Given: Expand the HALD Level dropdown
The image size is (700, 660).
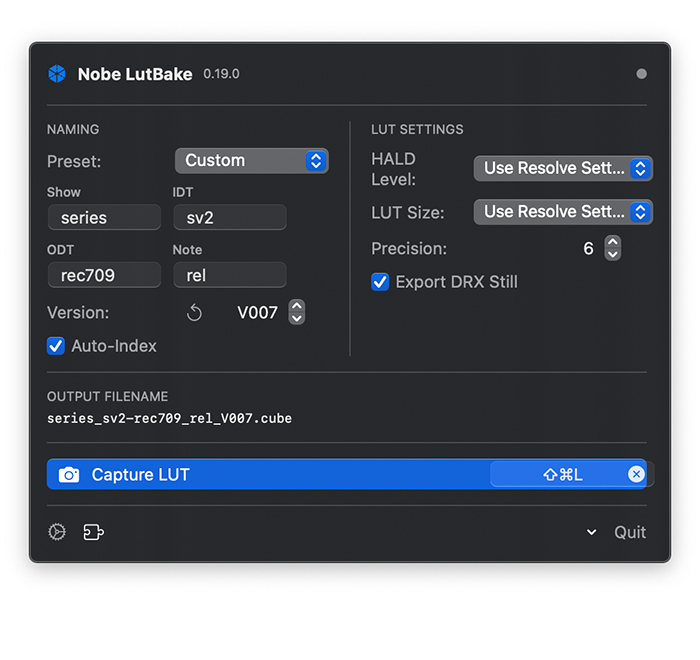Looking at the screenshot, I should coord(563,168).
